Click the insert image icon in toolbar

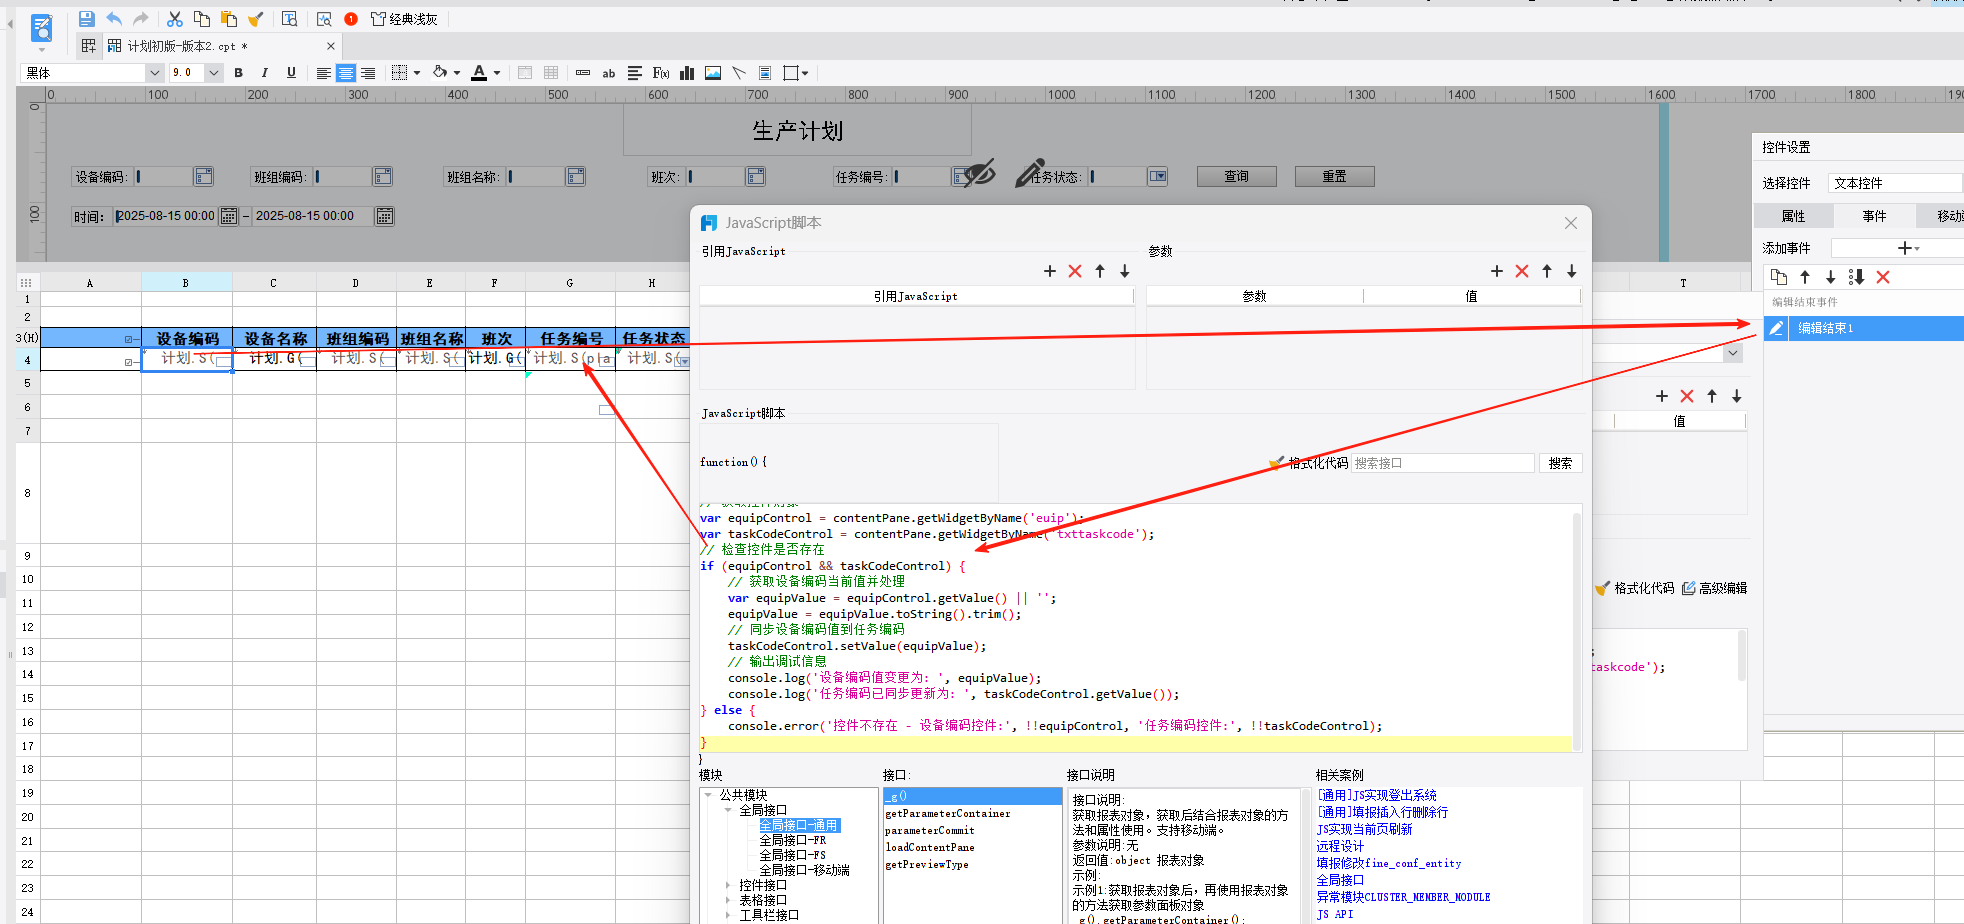coord(713,73)
